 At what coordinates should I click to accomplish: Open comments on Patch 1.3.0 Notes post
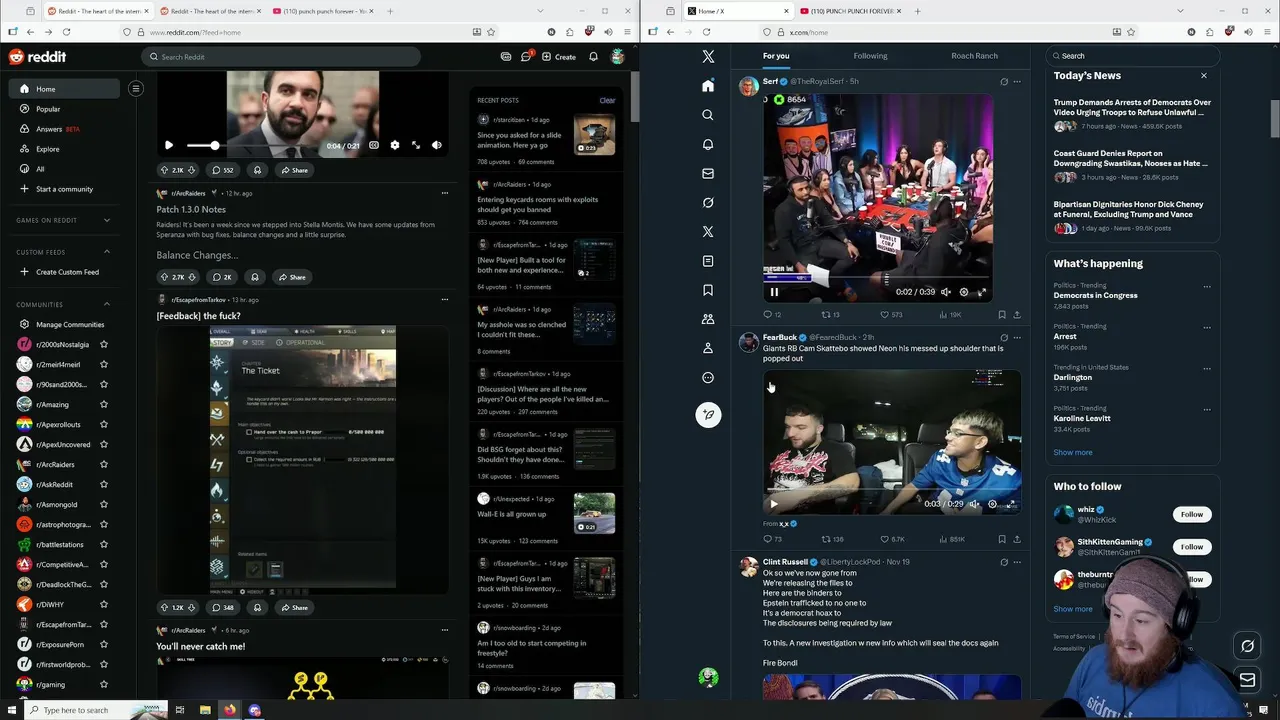pos(222,277)
